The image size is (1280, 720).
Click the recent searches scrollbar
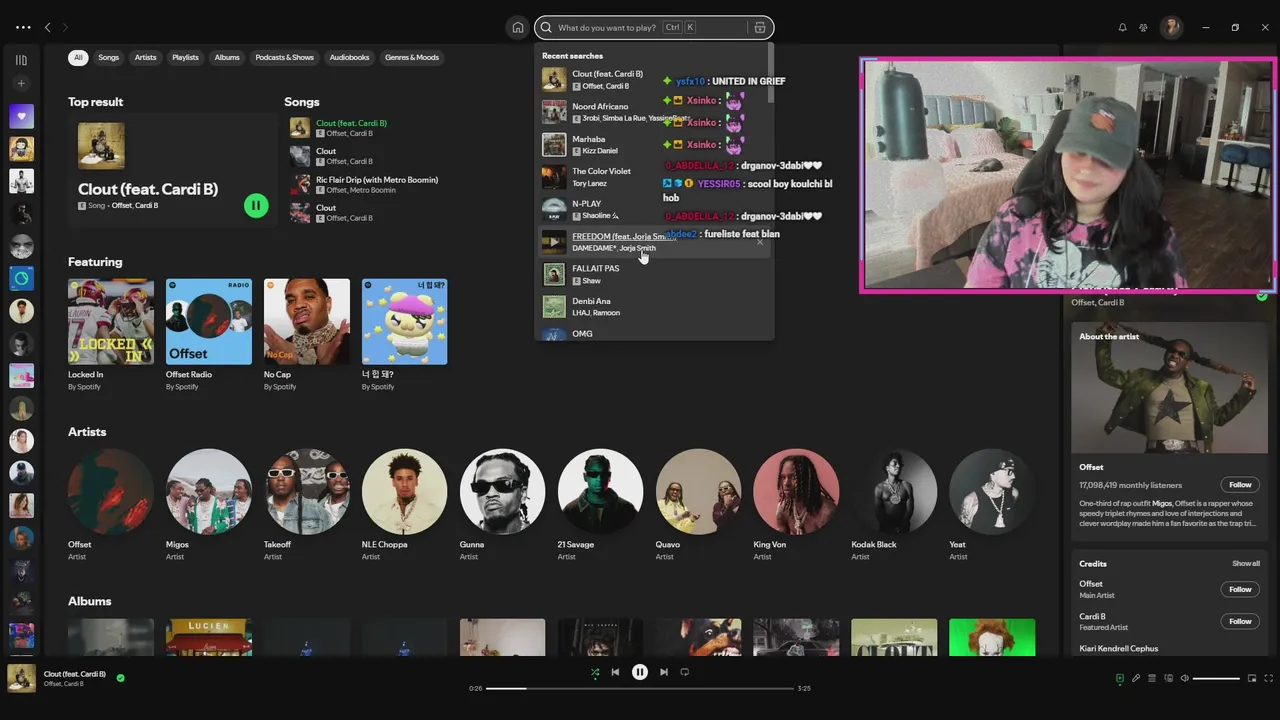click(770, 73)
